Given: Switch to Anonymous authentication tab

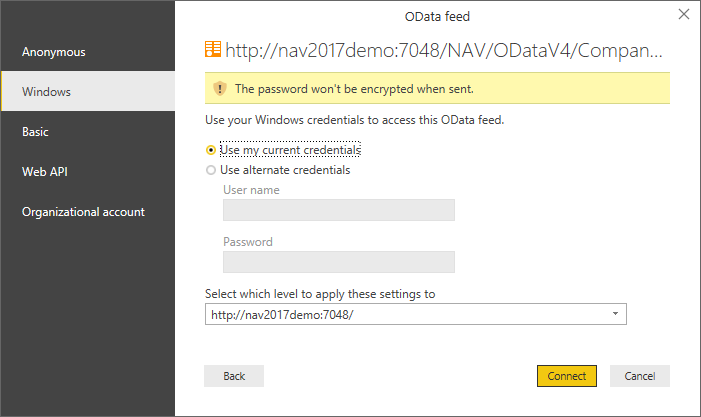Looking at the screenshot, I should pyautogui.click(x=54, y=52).
